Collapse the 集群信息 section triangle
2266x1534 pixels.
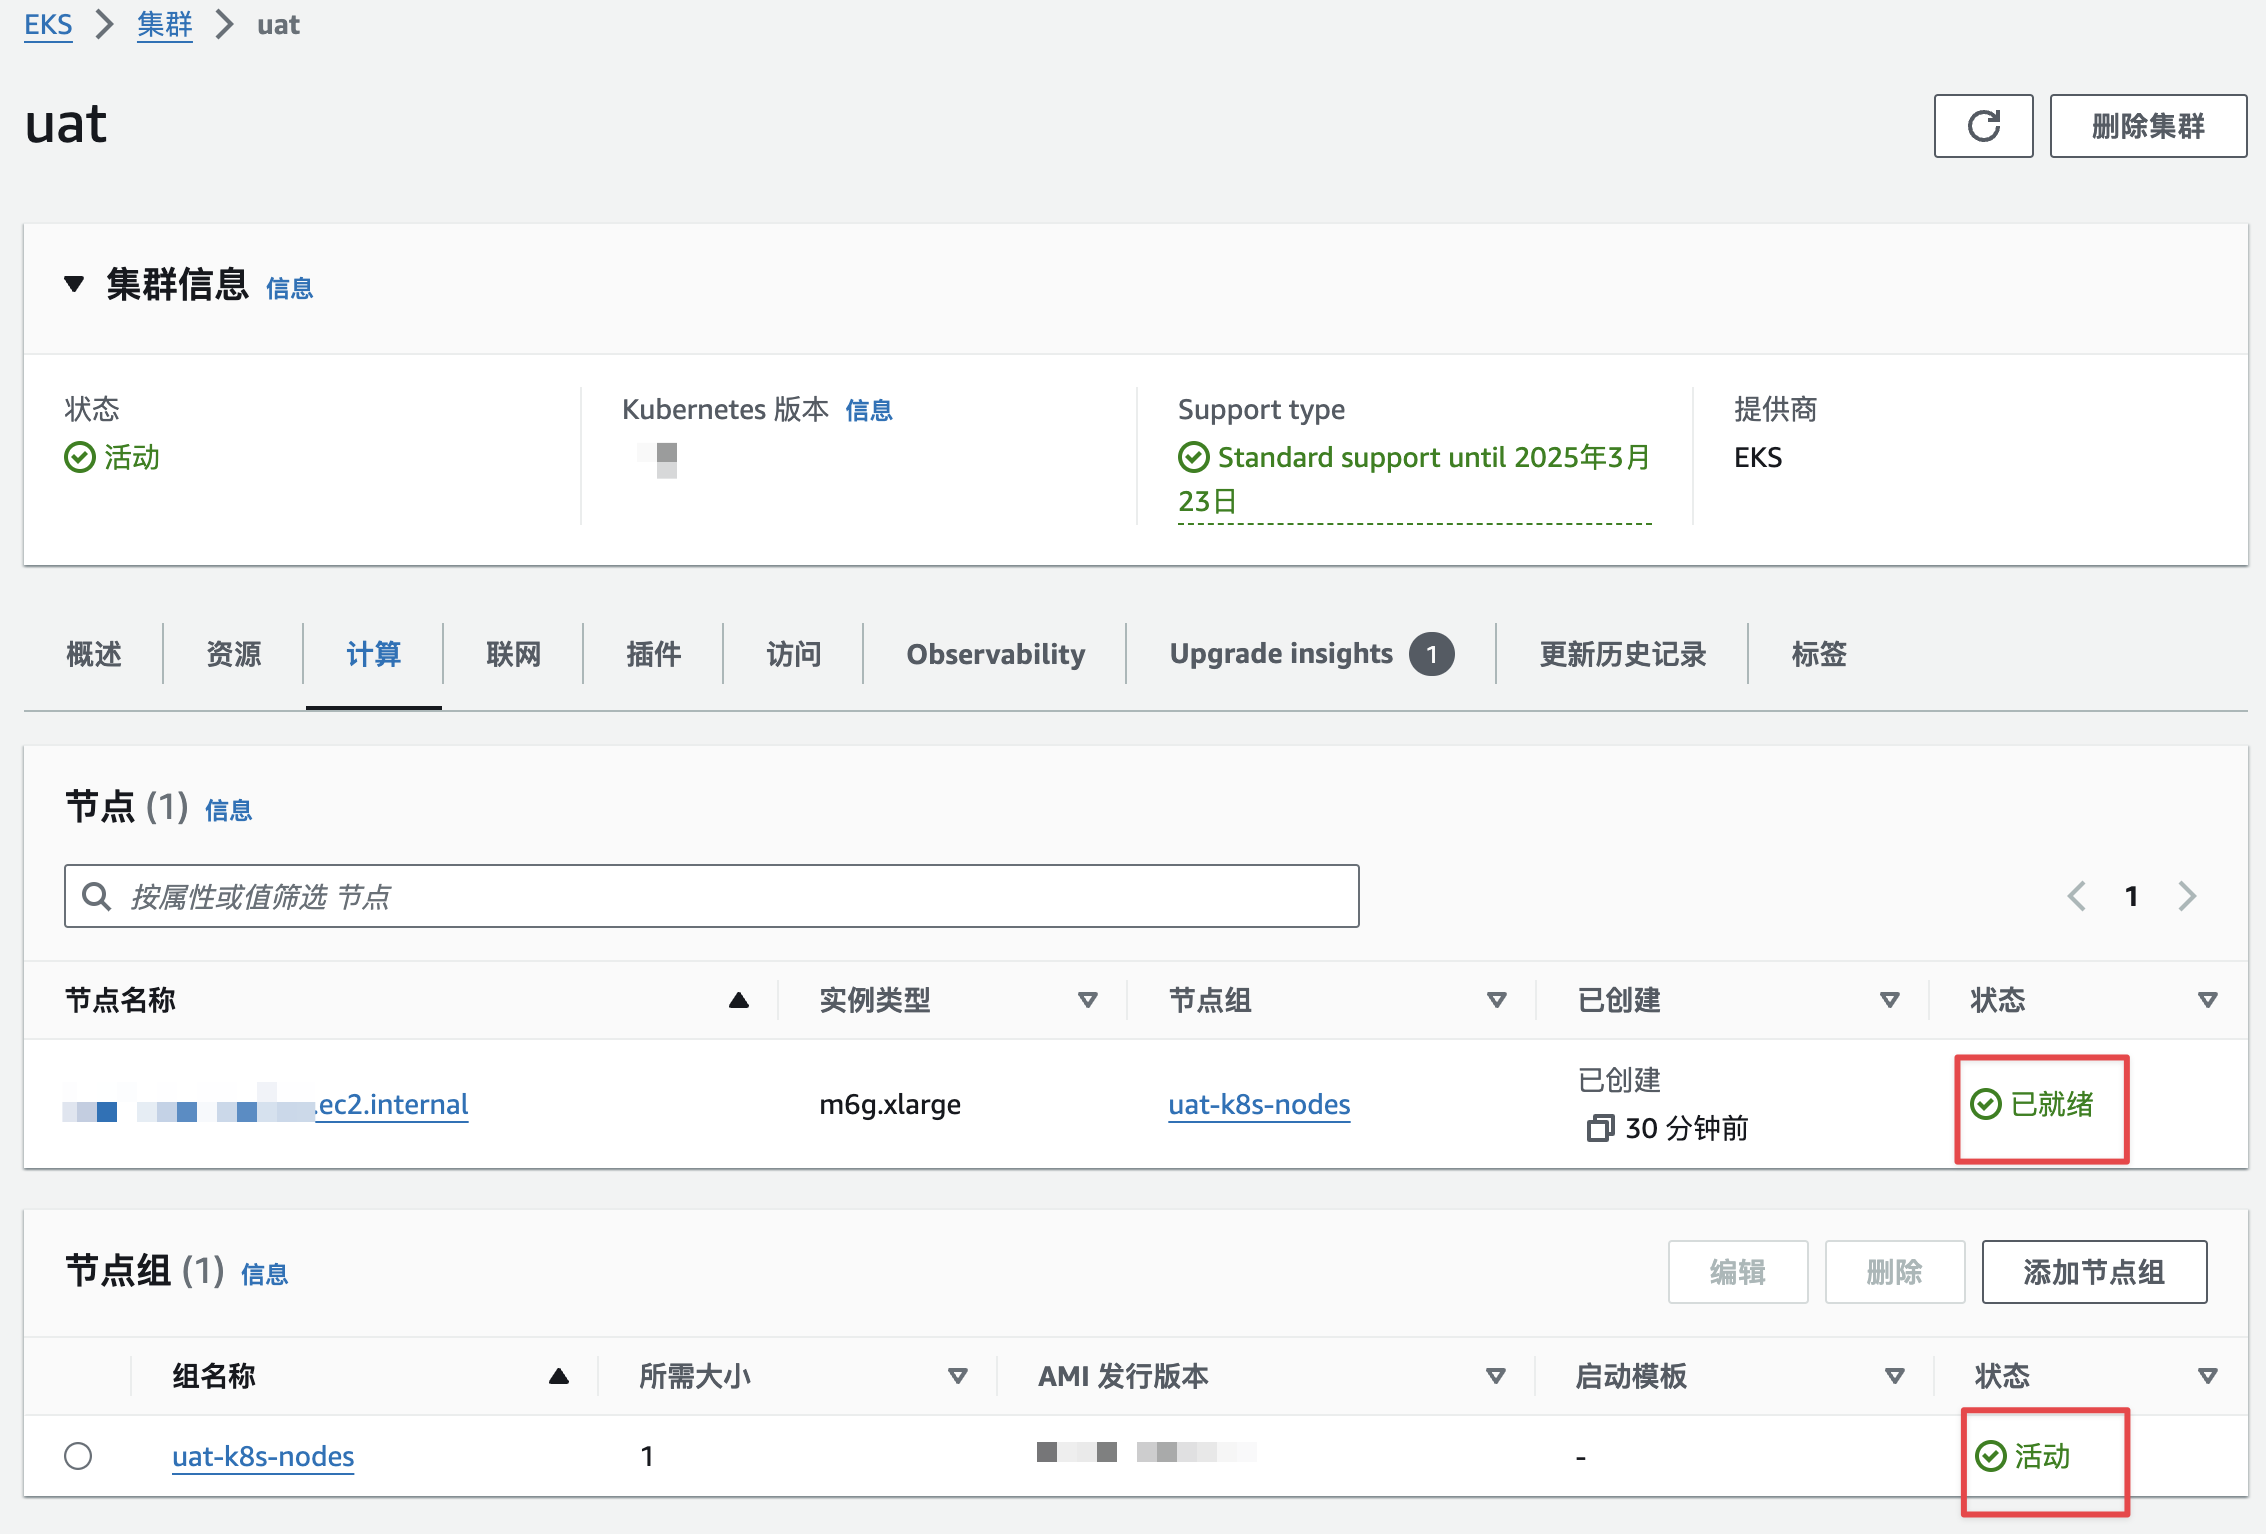point(73,285)
